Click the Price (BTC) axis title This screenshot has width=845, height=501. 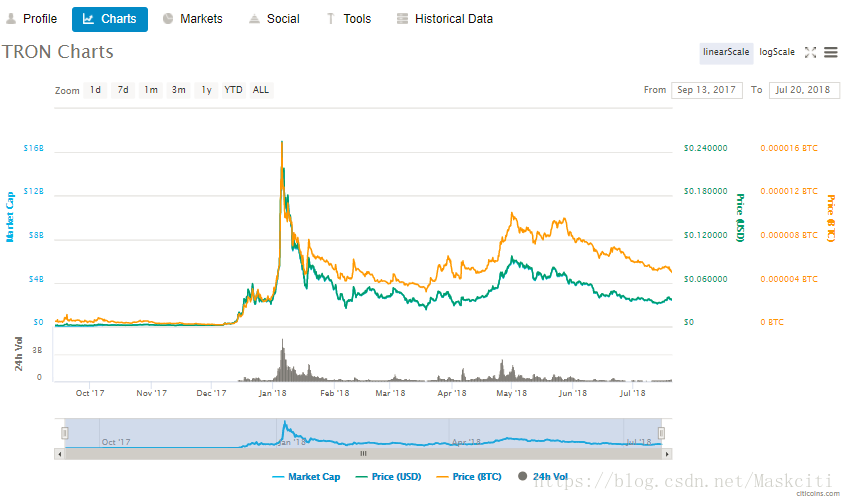point(831,218)
